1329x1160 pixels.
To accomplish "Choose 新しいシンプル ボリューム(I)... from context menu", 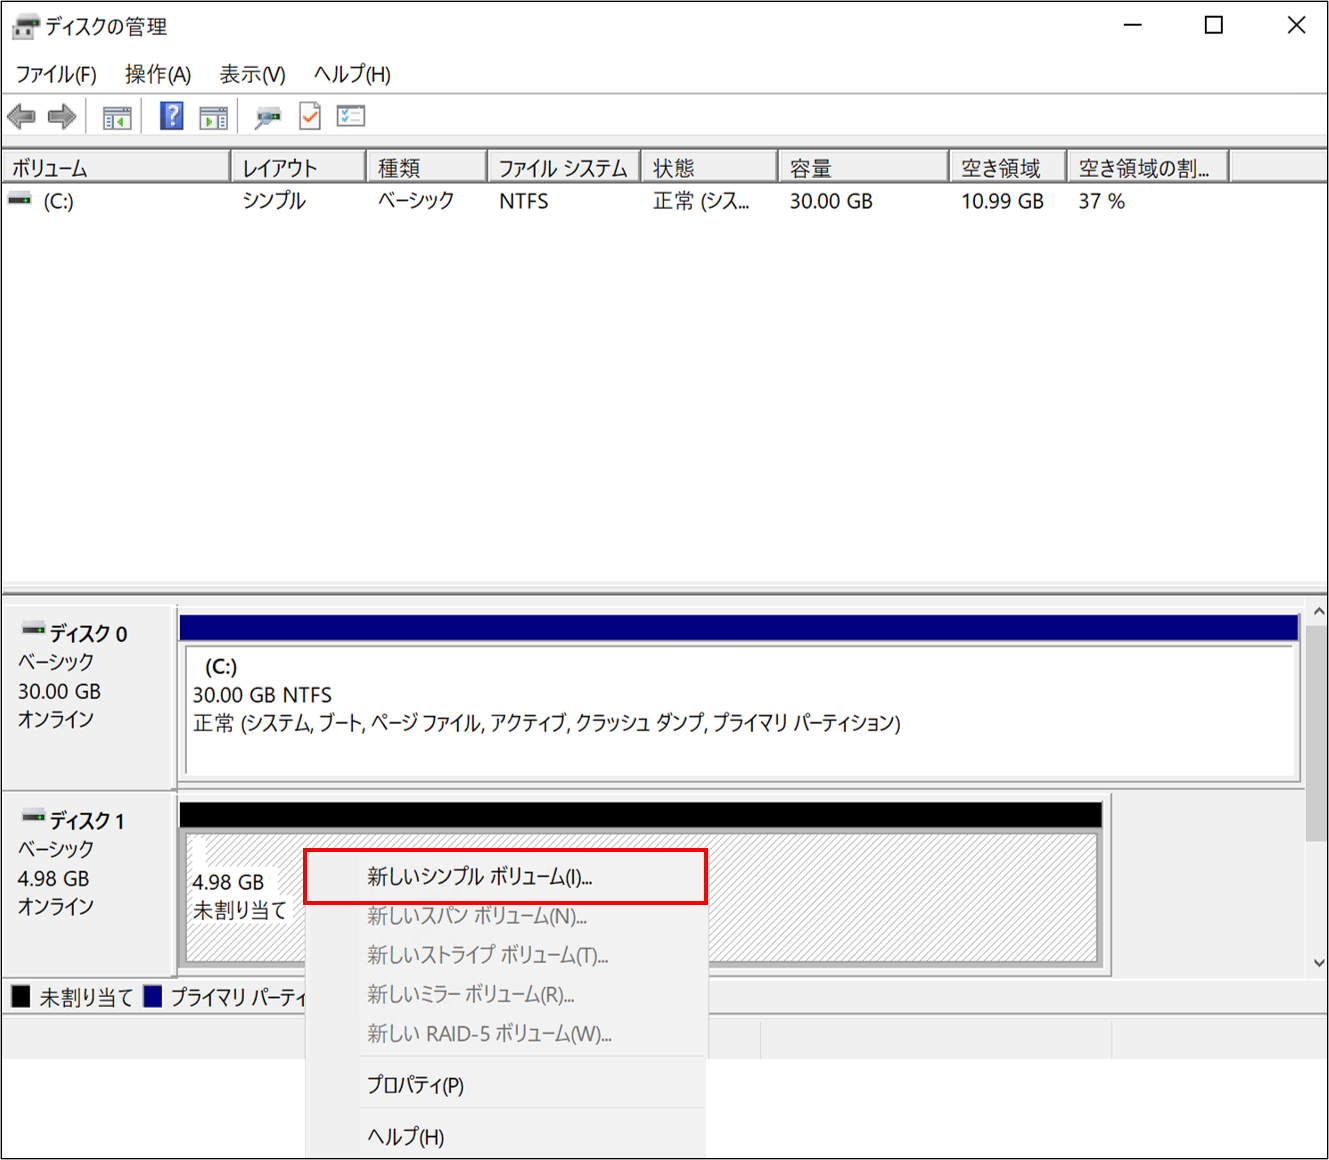I will [x=479, y=877].
